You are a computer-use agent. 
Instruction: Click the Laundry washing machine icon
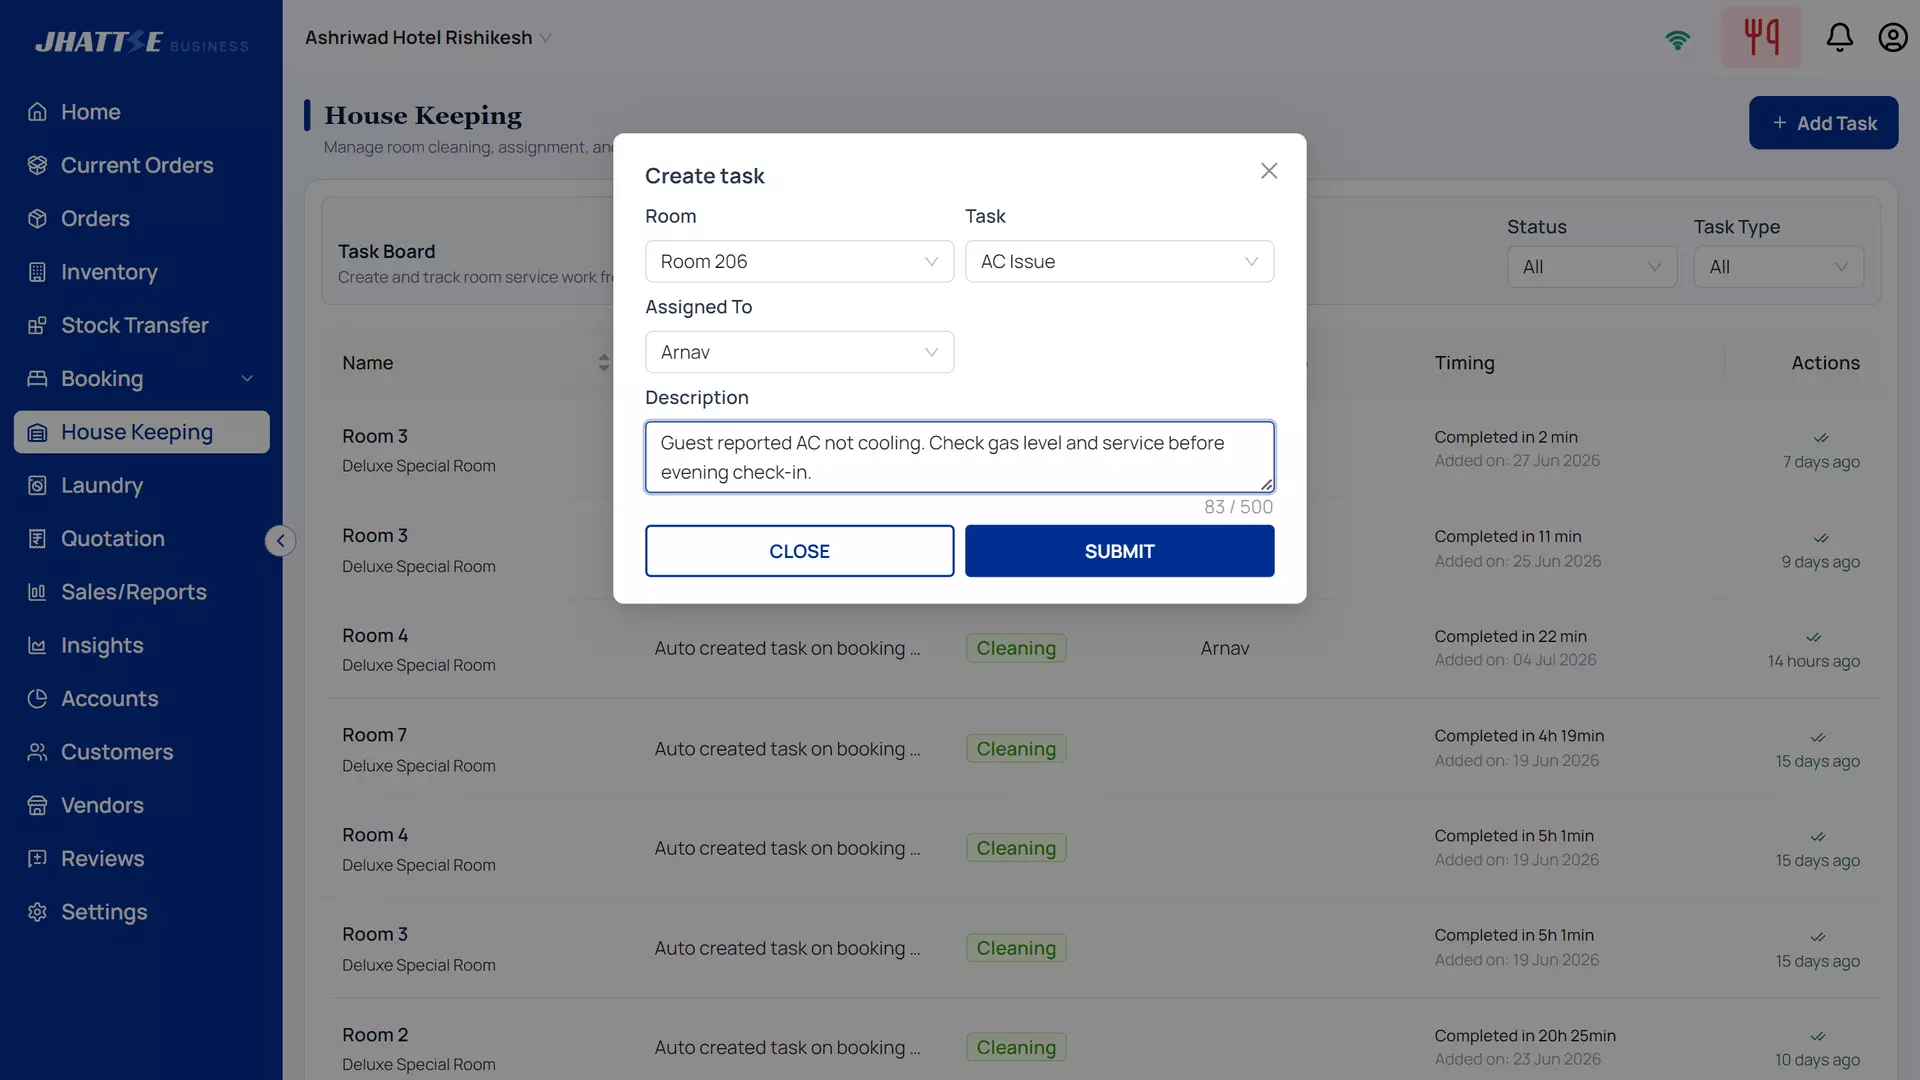(37, 485)
